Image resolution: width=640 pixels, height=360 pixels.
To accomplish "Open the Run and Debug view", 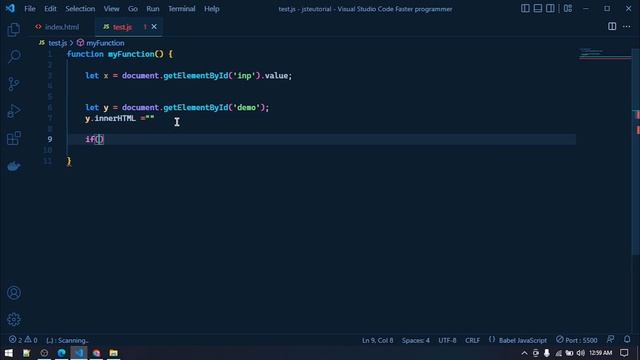I will 13,111.
